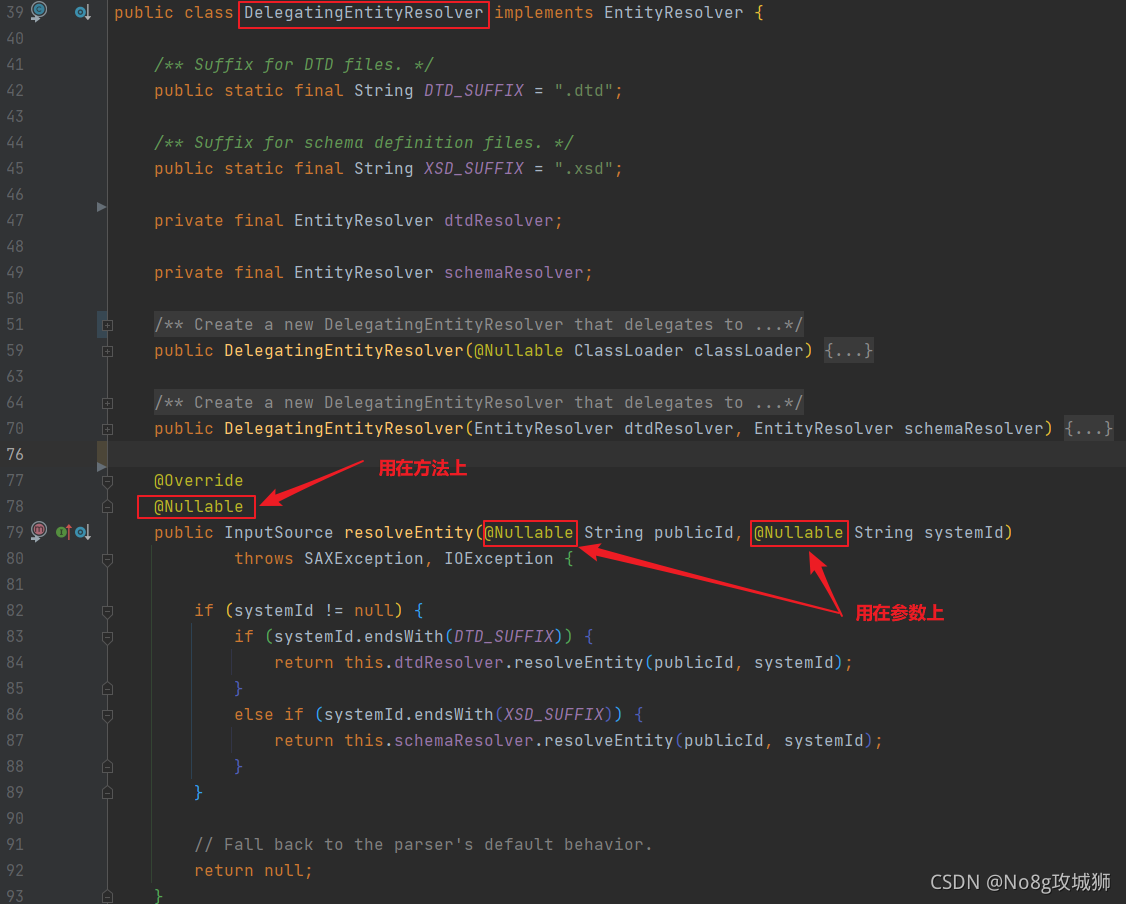Click the 'Suffix for DTD files' comment

[x=294, y=65]
